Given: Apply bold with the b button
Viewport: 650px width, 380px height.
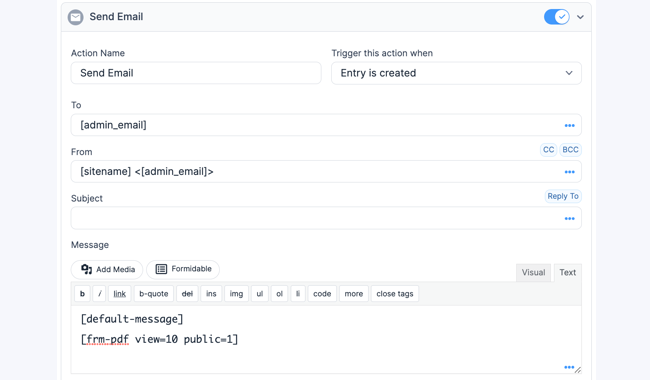Looking at the screenshot, I should [x=82, y=293].
